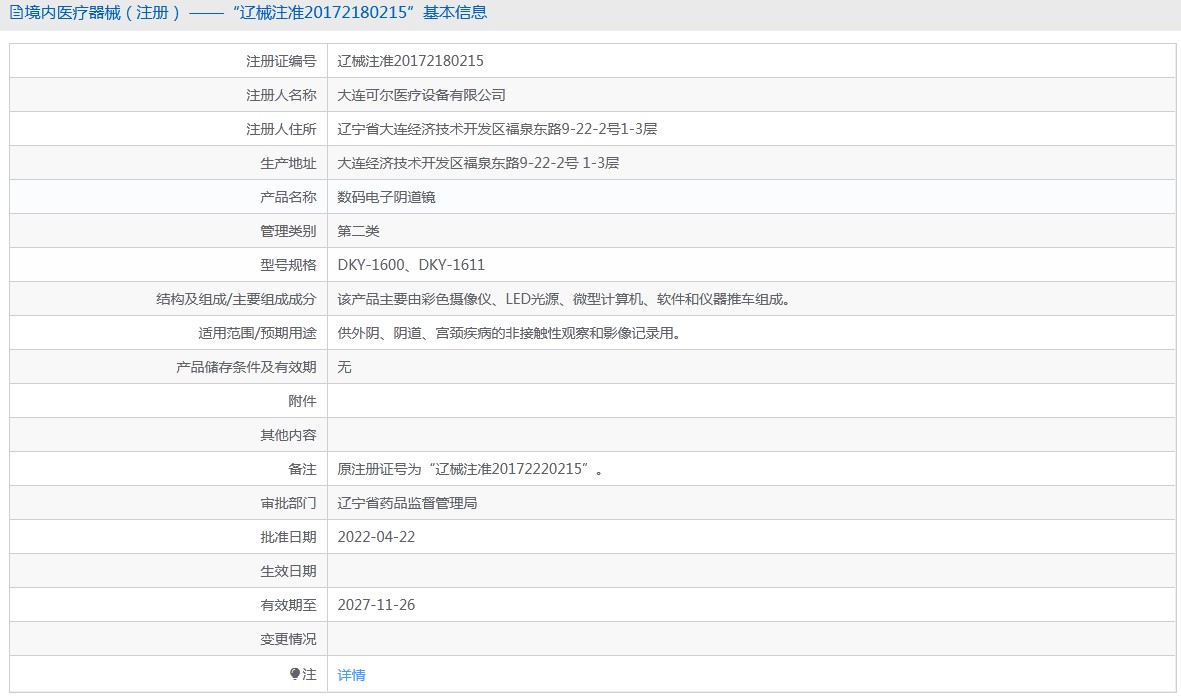Screen dimensions: 1181x698
Task: Click the 注册人住所 label
Action: (281, 129)
